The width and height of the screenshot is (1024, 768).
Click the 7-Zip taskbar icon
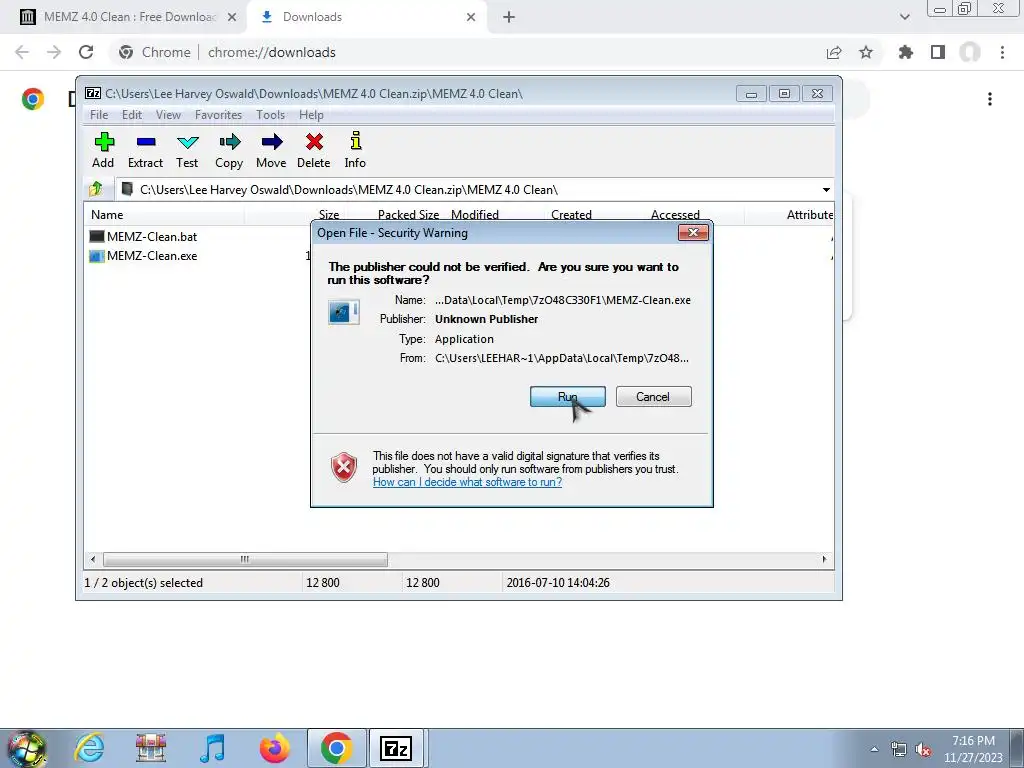pyautogui.click(x=396, y=748)
